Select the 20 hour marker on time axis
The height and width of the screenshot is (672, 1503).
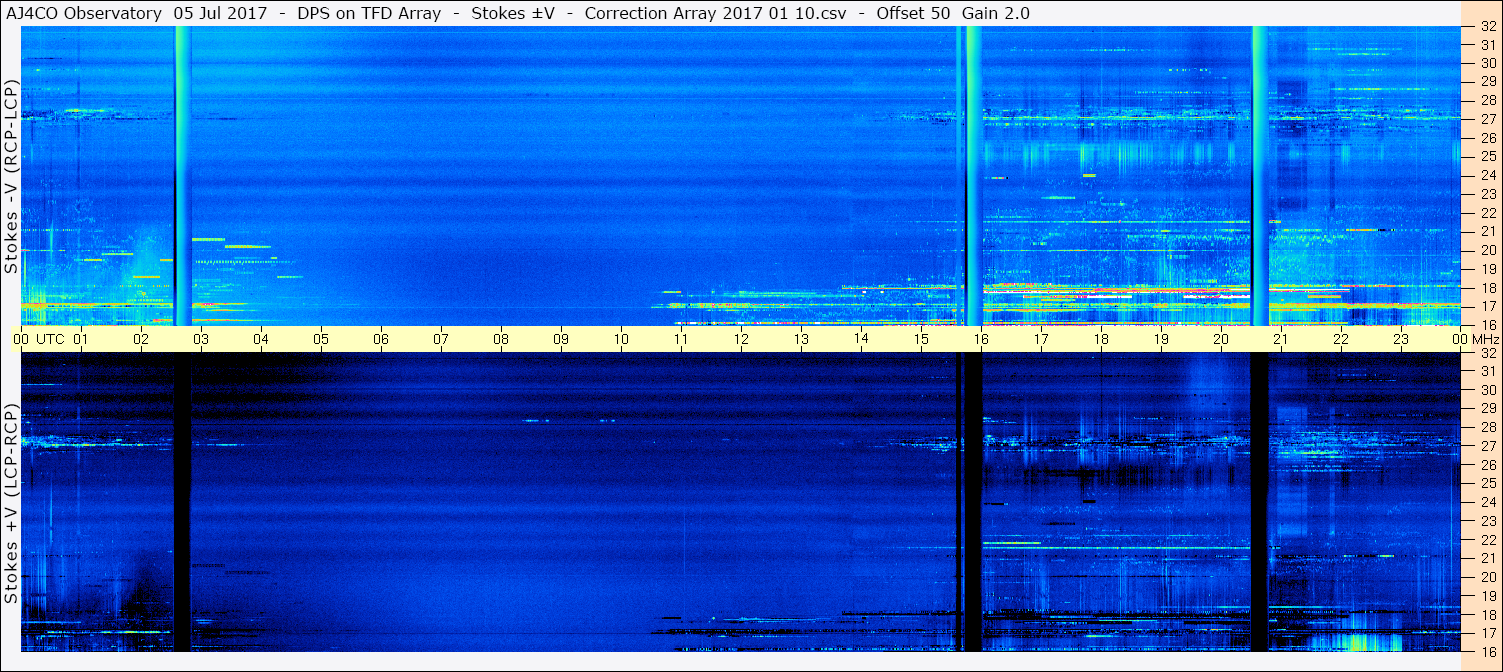tap(1221, 339)
